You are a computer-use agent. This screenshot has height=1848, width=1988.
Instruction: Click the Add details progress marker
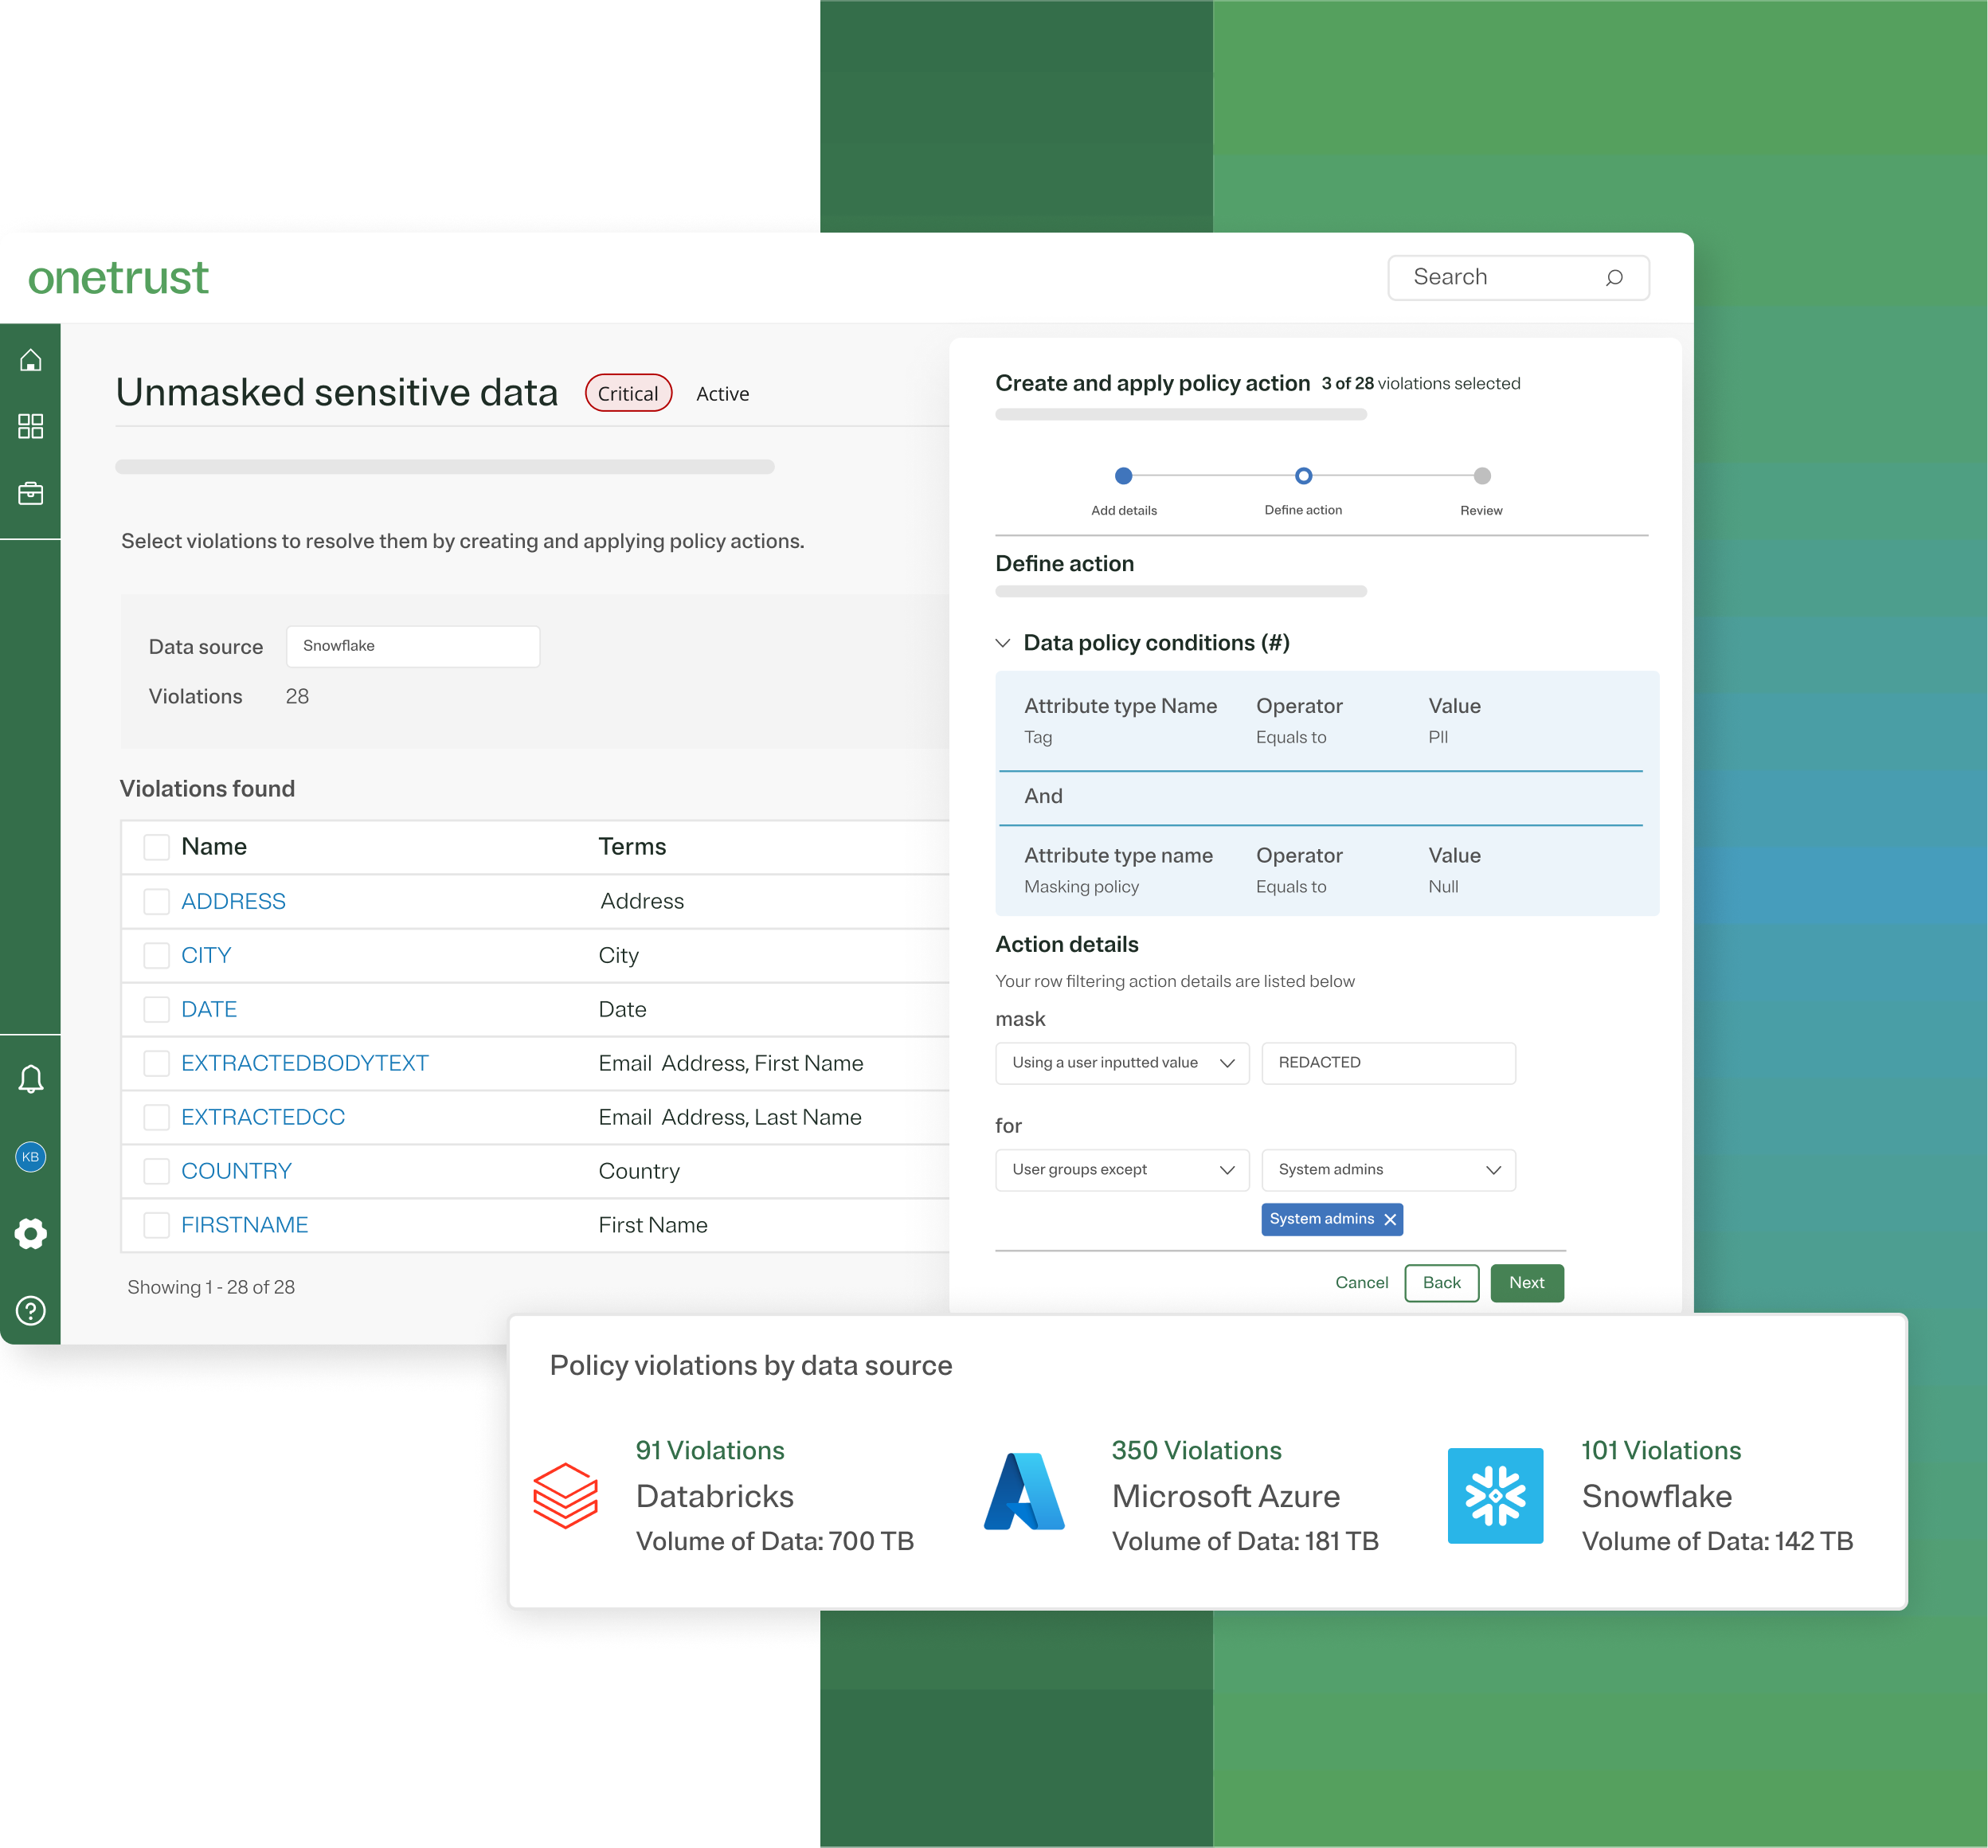tap(1124, 476)
